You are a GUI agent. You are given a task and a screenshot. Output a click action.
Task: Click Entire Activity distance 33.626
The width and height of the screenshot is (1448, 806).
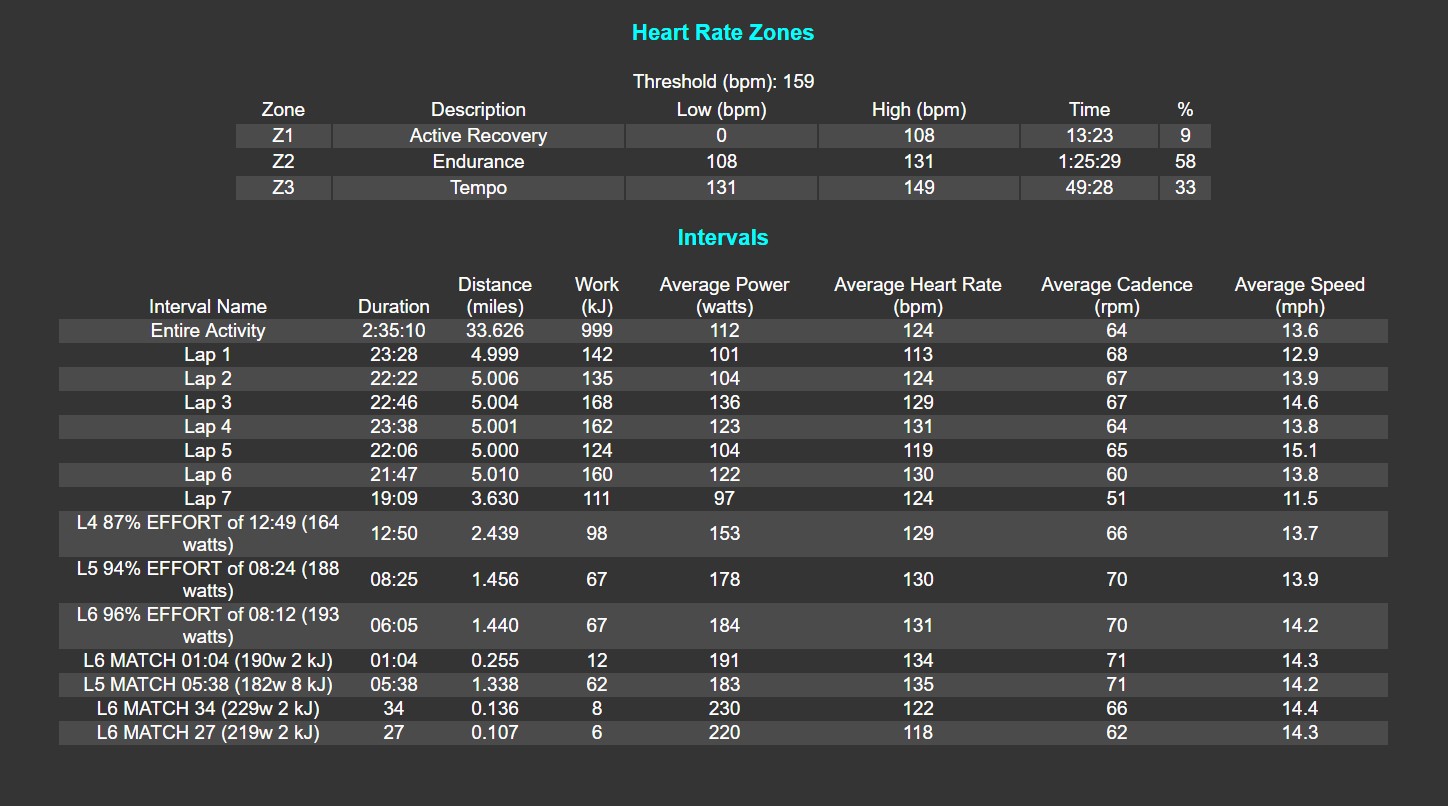click(495, 331)
